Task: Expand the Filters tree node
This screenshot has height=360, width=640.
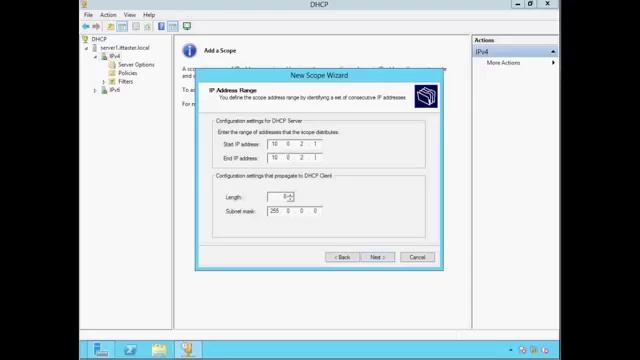Action: [x=104, y=82]
